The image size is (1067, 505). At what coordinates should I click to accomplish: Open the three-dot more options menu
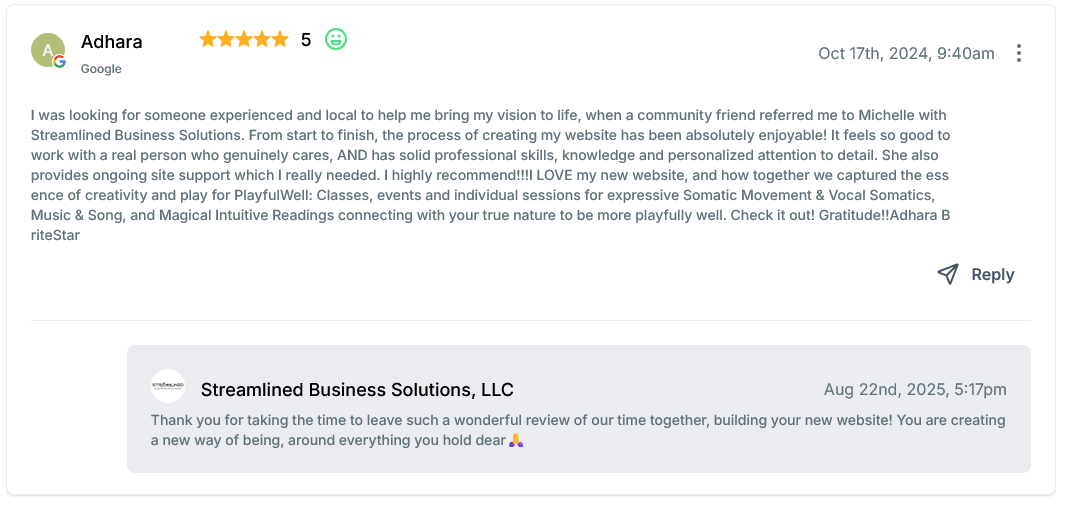(x=1018, y=53)
